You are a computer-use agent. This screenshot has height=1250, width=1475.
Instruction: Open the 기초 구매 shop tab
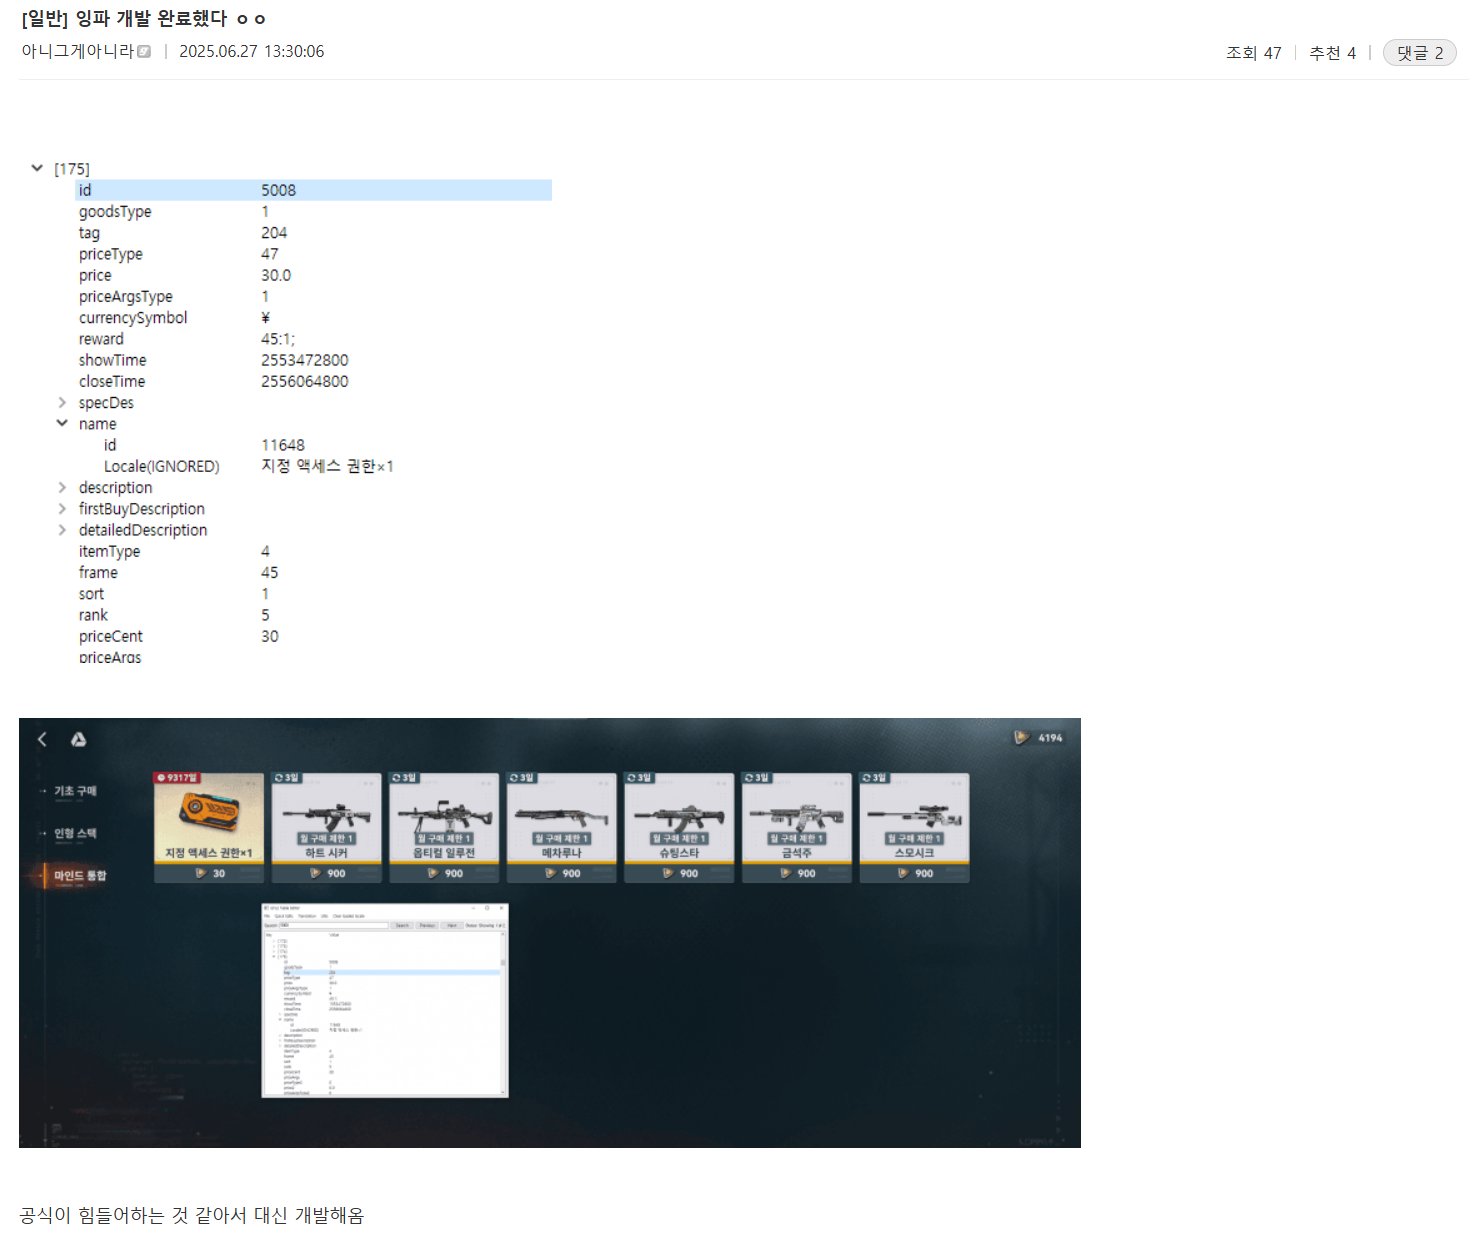tap(75, 791)
